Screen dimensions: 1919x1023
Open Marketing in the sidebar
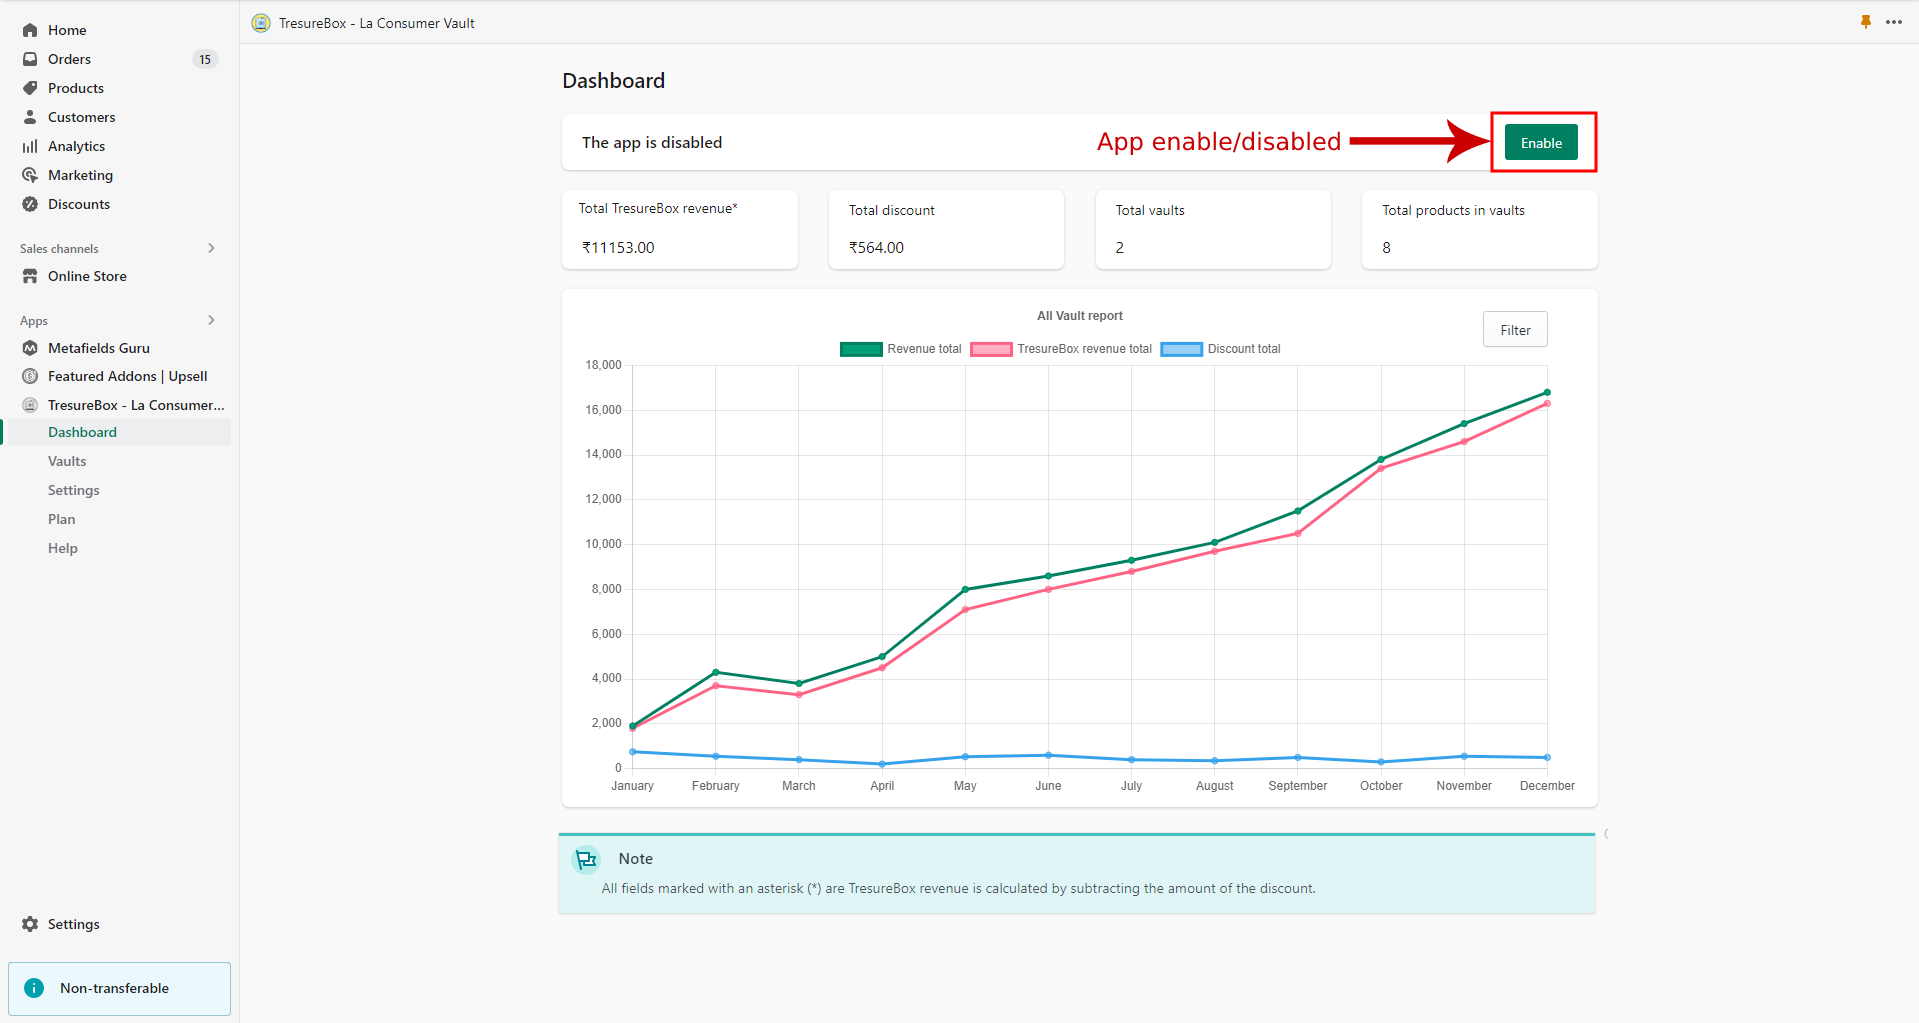tap(80, 175)
